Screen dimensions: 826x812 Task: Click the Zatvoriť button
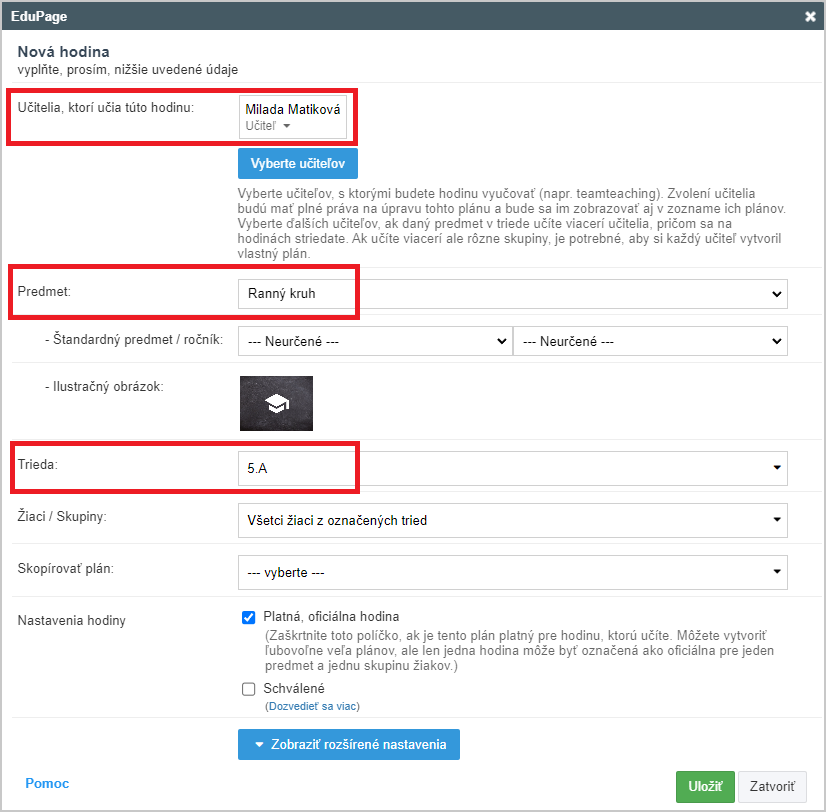(x=772, y=787)
